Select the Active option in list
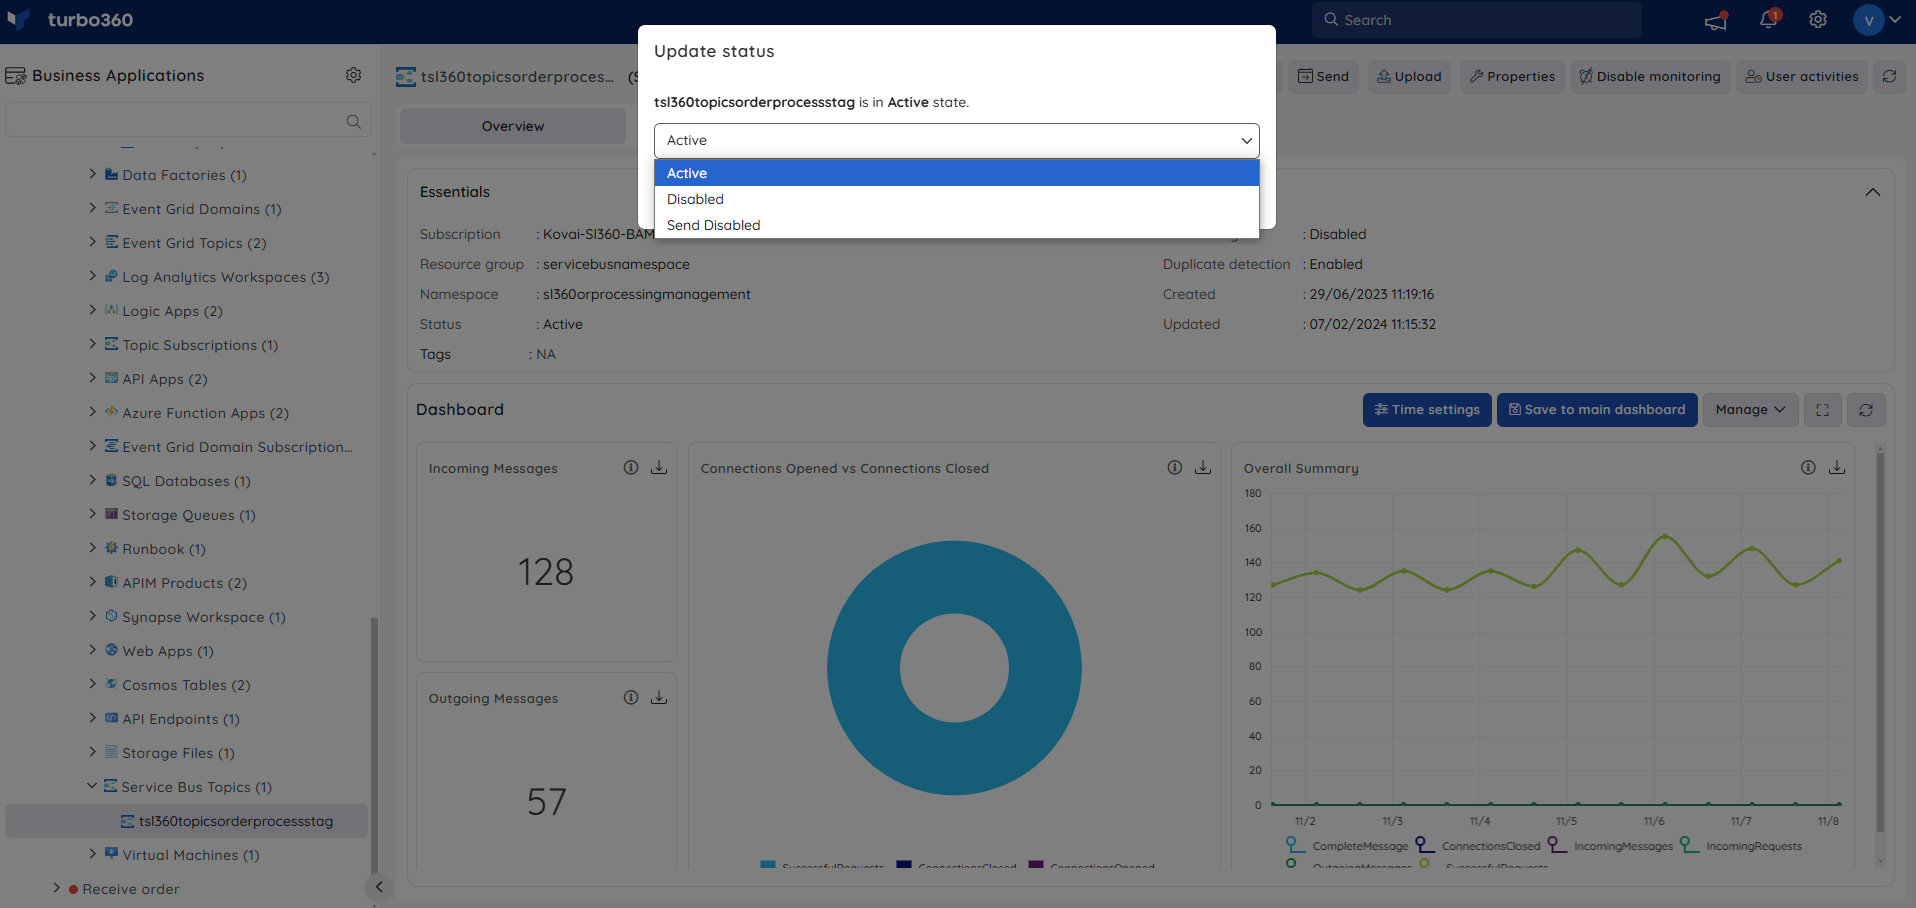The height and width of the screenshot is (908, 1916). click(x=956, y=173)
